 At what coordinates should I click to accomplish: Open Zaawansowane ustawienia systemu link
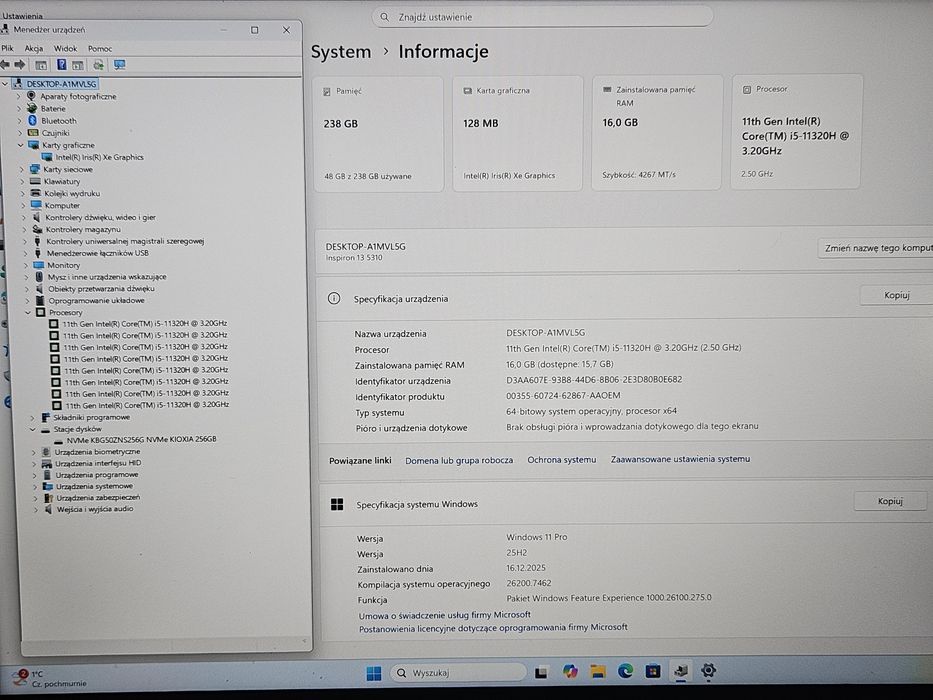click(680, 459)
